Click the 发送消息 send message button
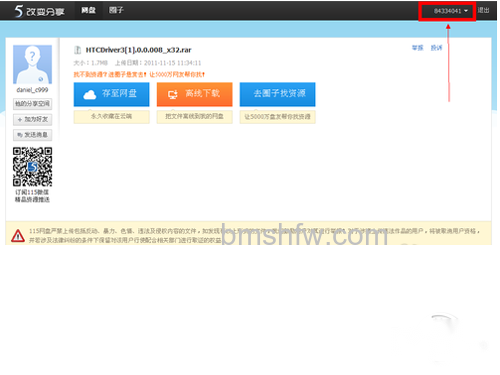This screenshot has width=500, height=375. [x=32, y=135]
